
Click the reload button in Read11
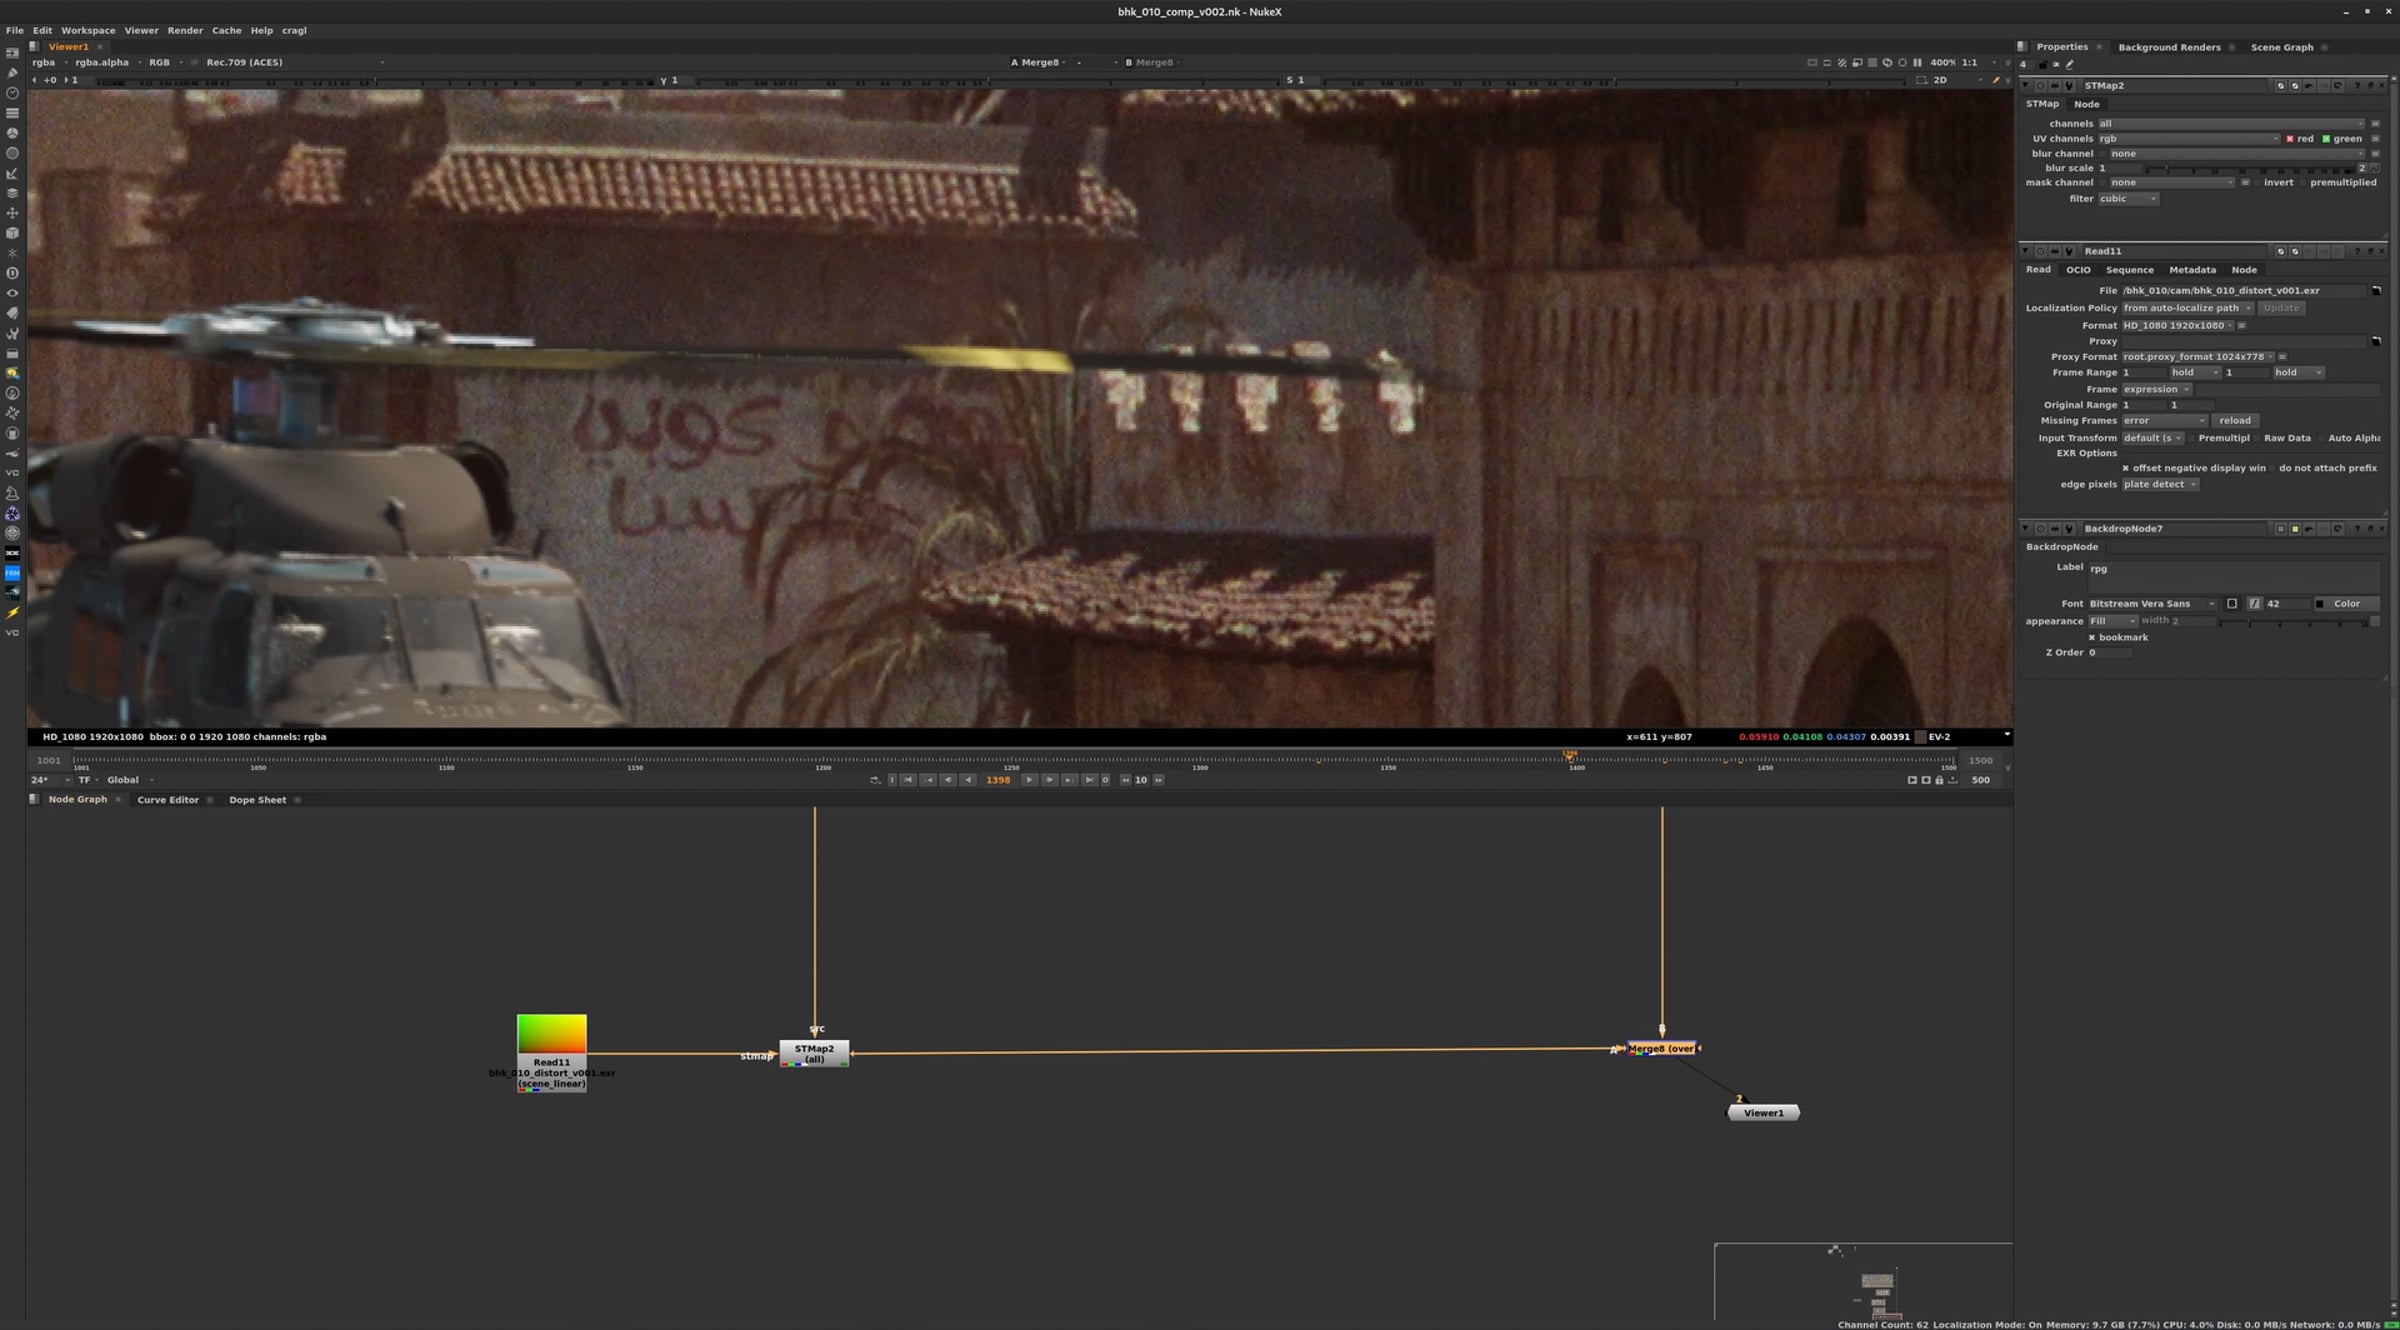[x=2235, y=421]
